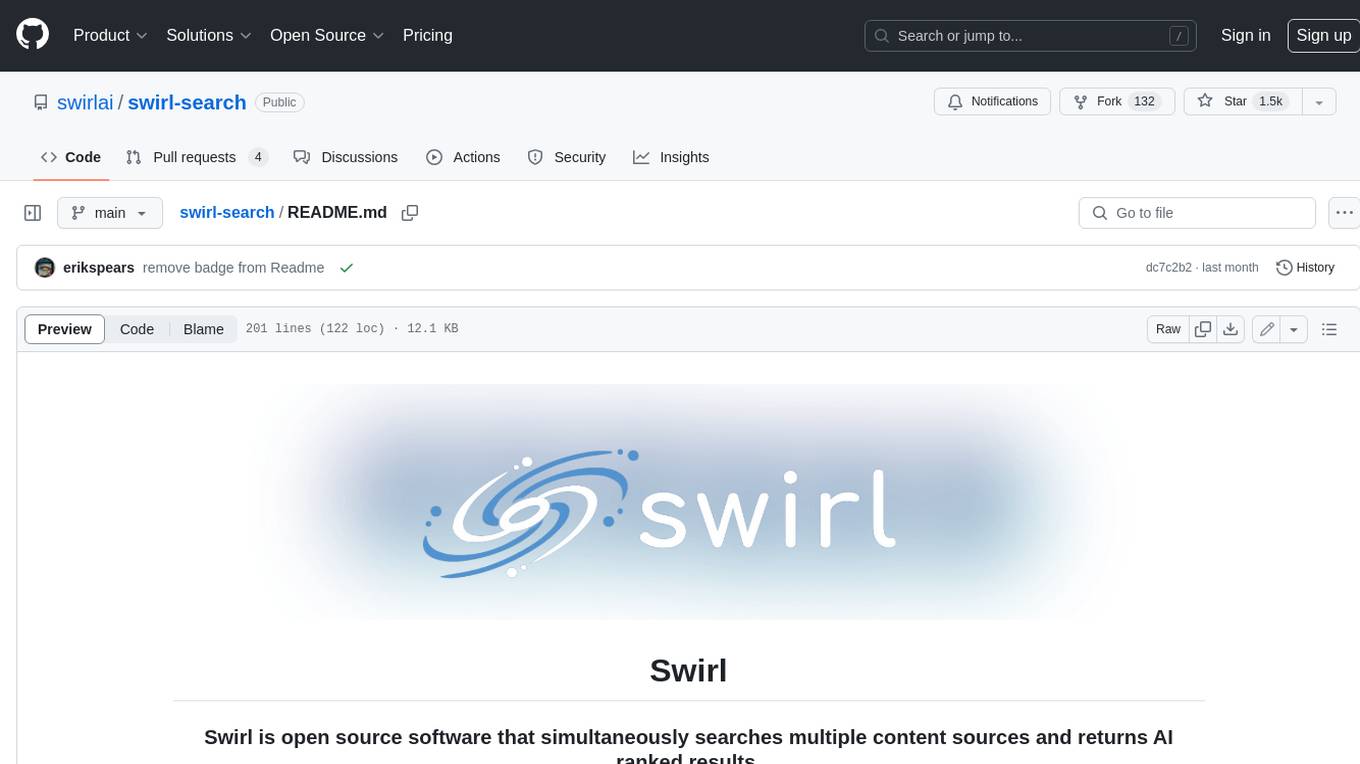Click the fork count 132
1360x764 pixels.
point(1144,102)
